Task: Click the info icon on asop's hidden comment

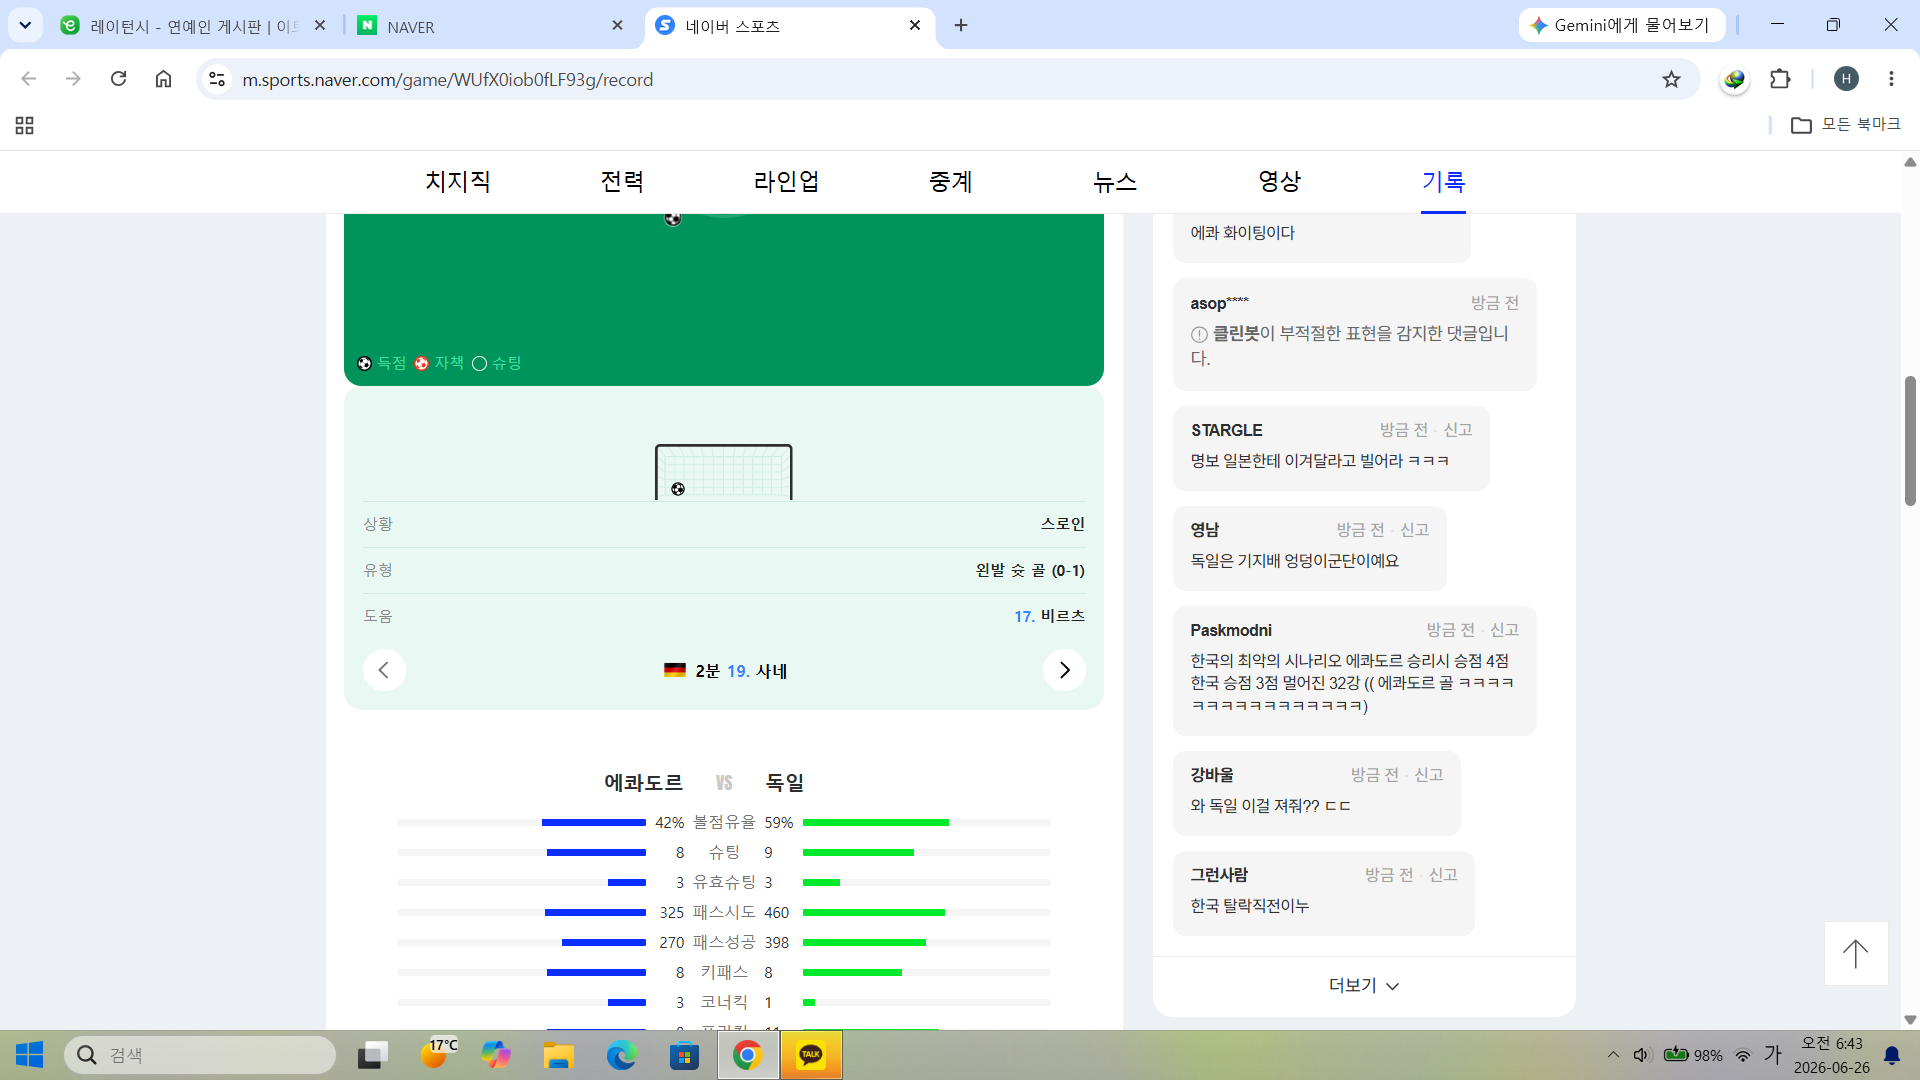Action: pyautogui.click(x=1199, y=335)
